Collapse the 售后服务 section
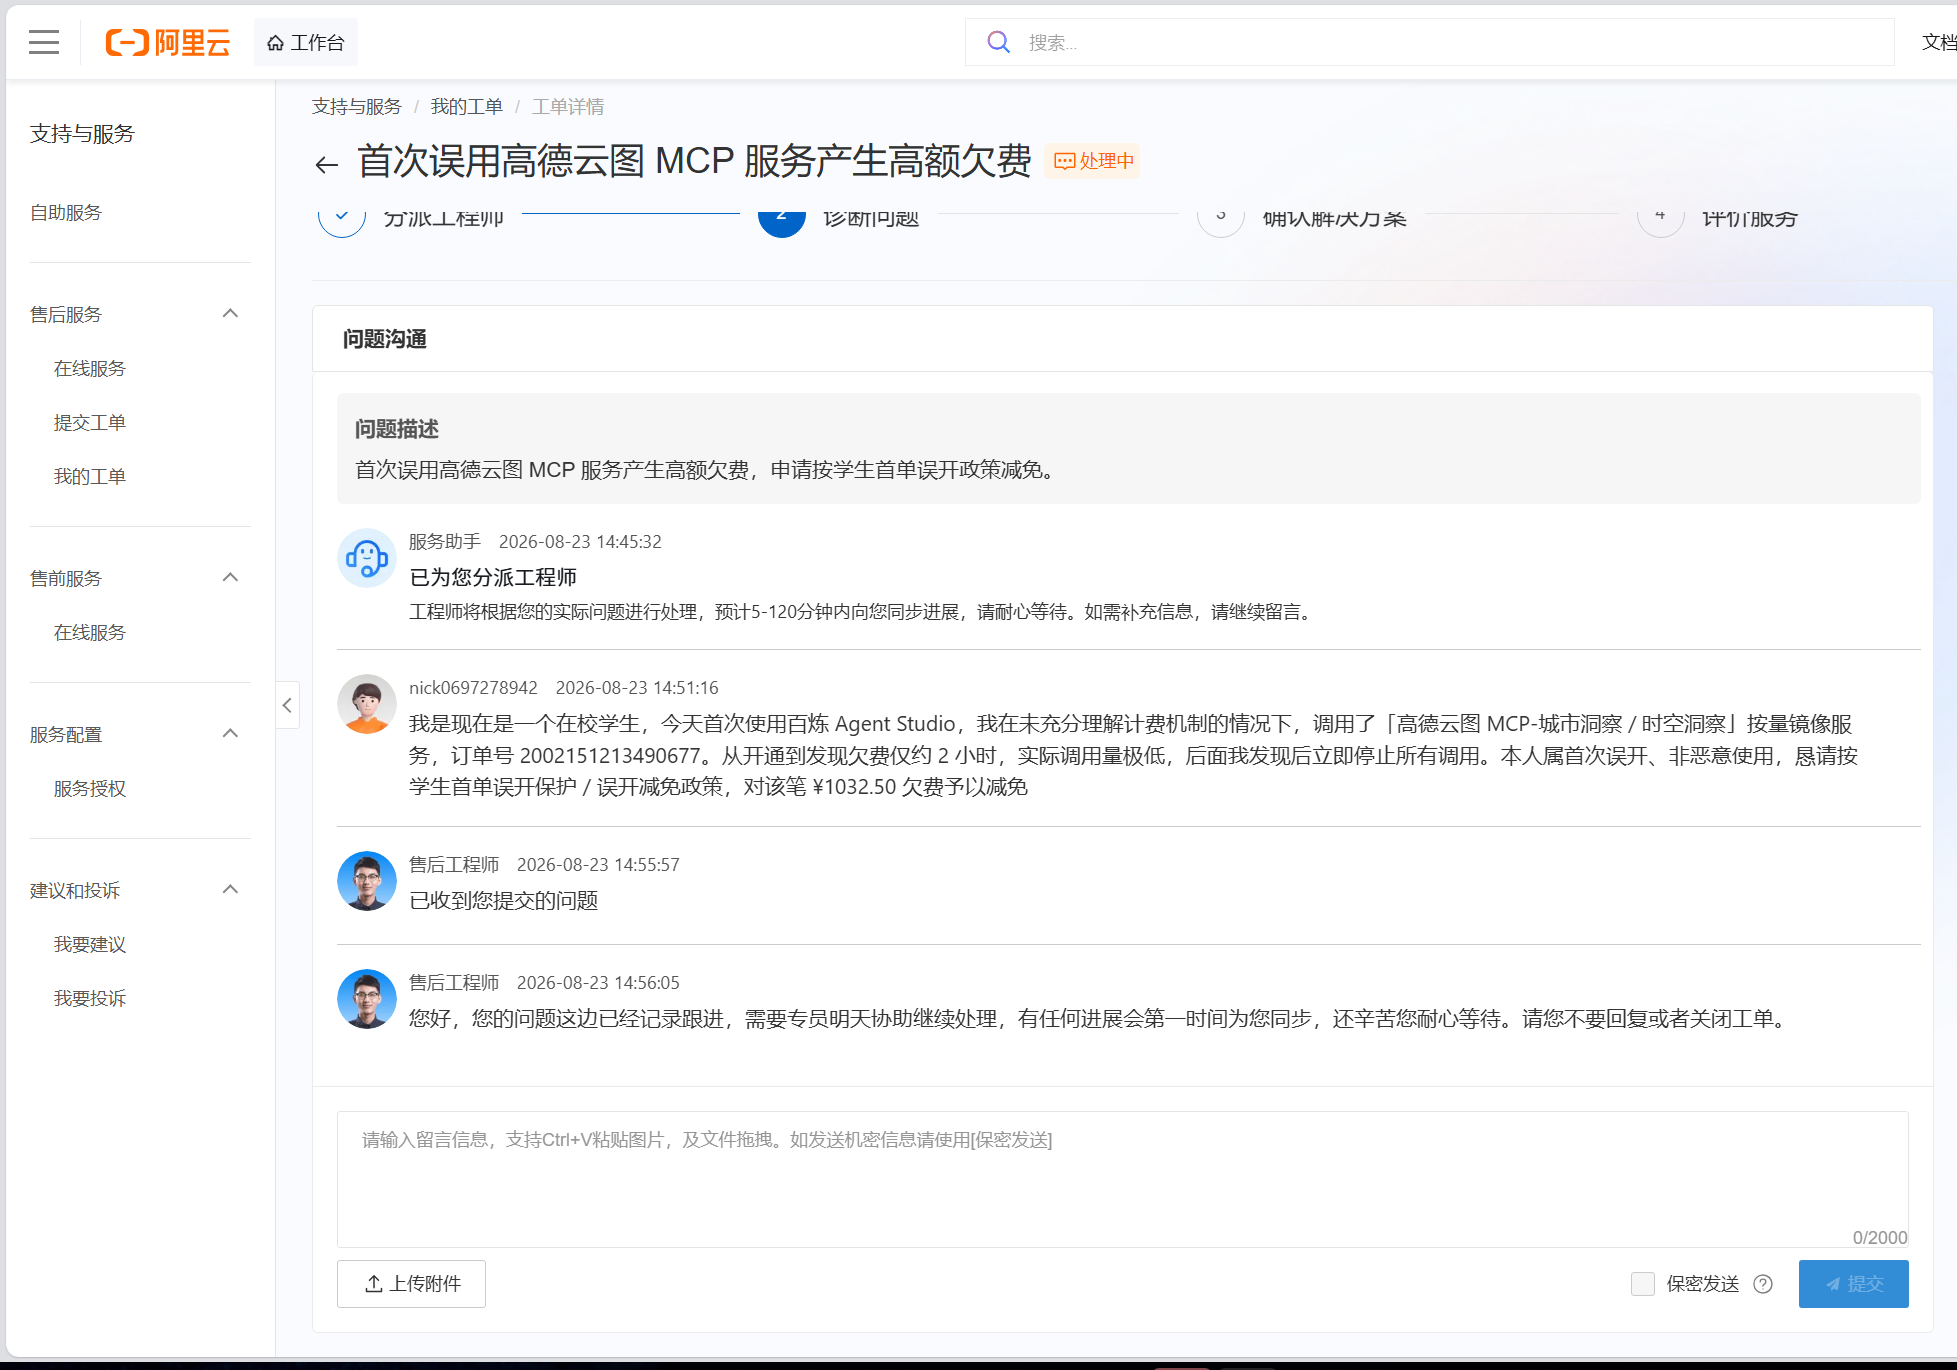Screen dimensions: 1957x1370 coord(230,314)
